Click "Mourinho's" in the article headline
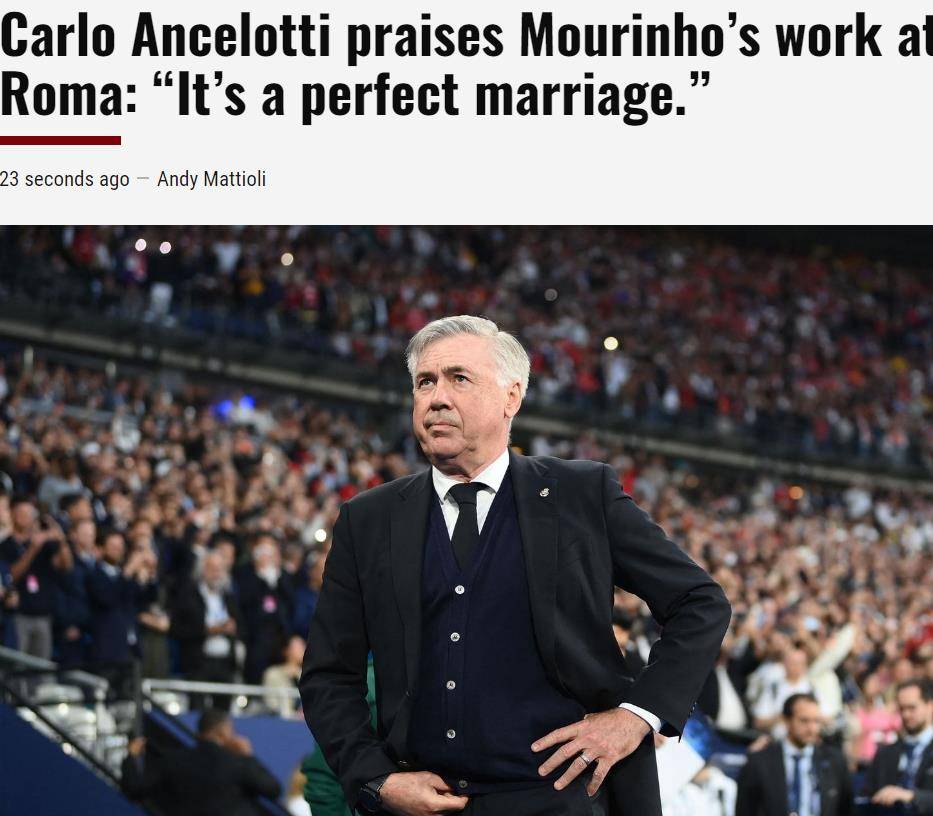Image resolution: width=933 pixels, height=816 pixels. (x=640, y=37)
